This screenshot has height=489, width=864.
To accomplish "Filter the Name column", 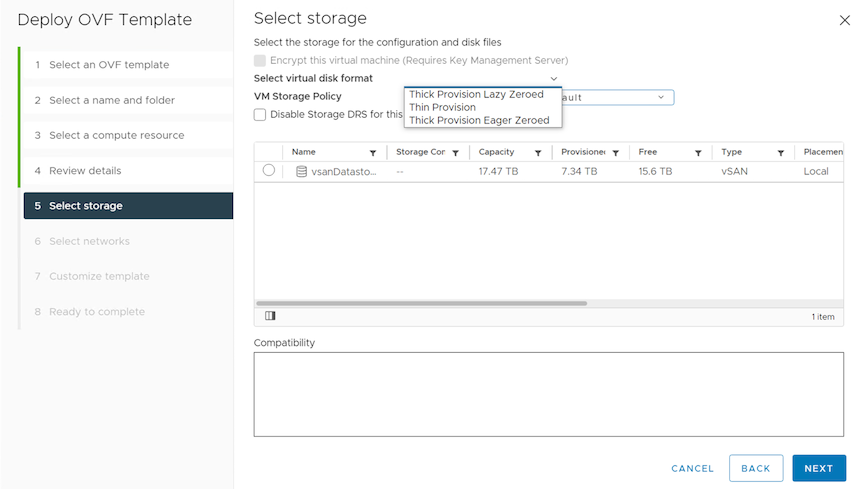I will click(x=373, y=153).
